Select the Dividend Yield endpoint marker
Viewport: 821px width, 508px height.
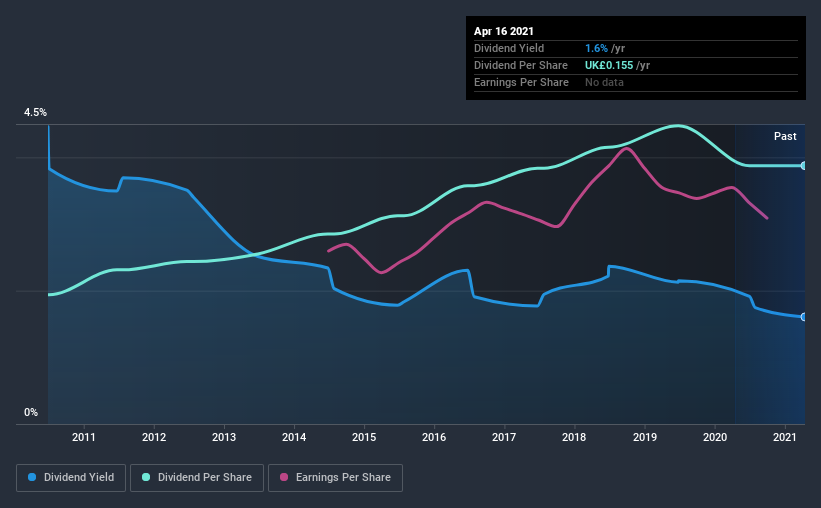(x=803, y=317)
